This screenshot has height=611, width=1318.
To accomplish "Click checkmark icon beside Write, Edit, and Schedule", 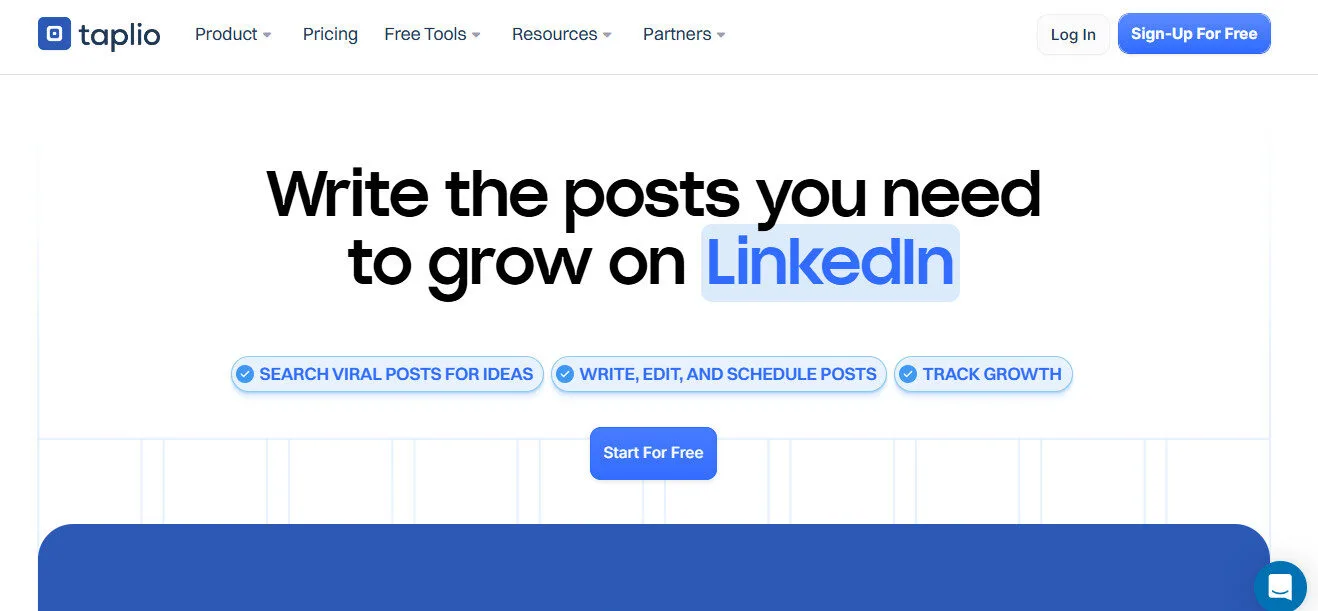I will tap(565, 374).
